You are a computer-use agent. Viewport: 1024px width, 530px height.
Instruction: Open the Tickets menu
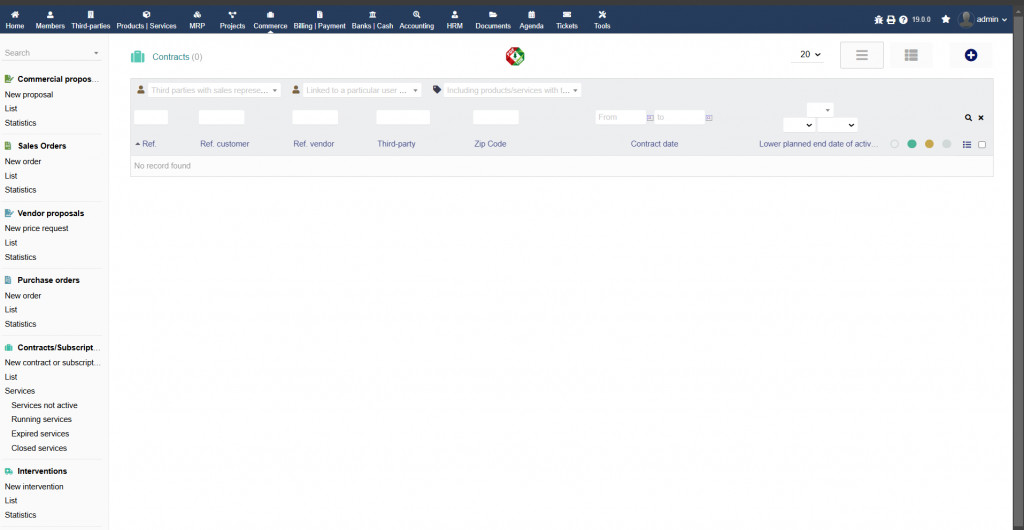(x=567, y=19)
